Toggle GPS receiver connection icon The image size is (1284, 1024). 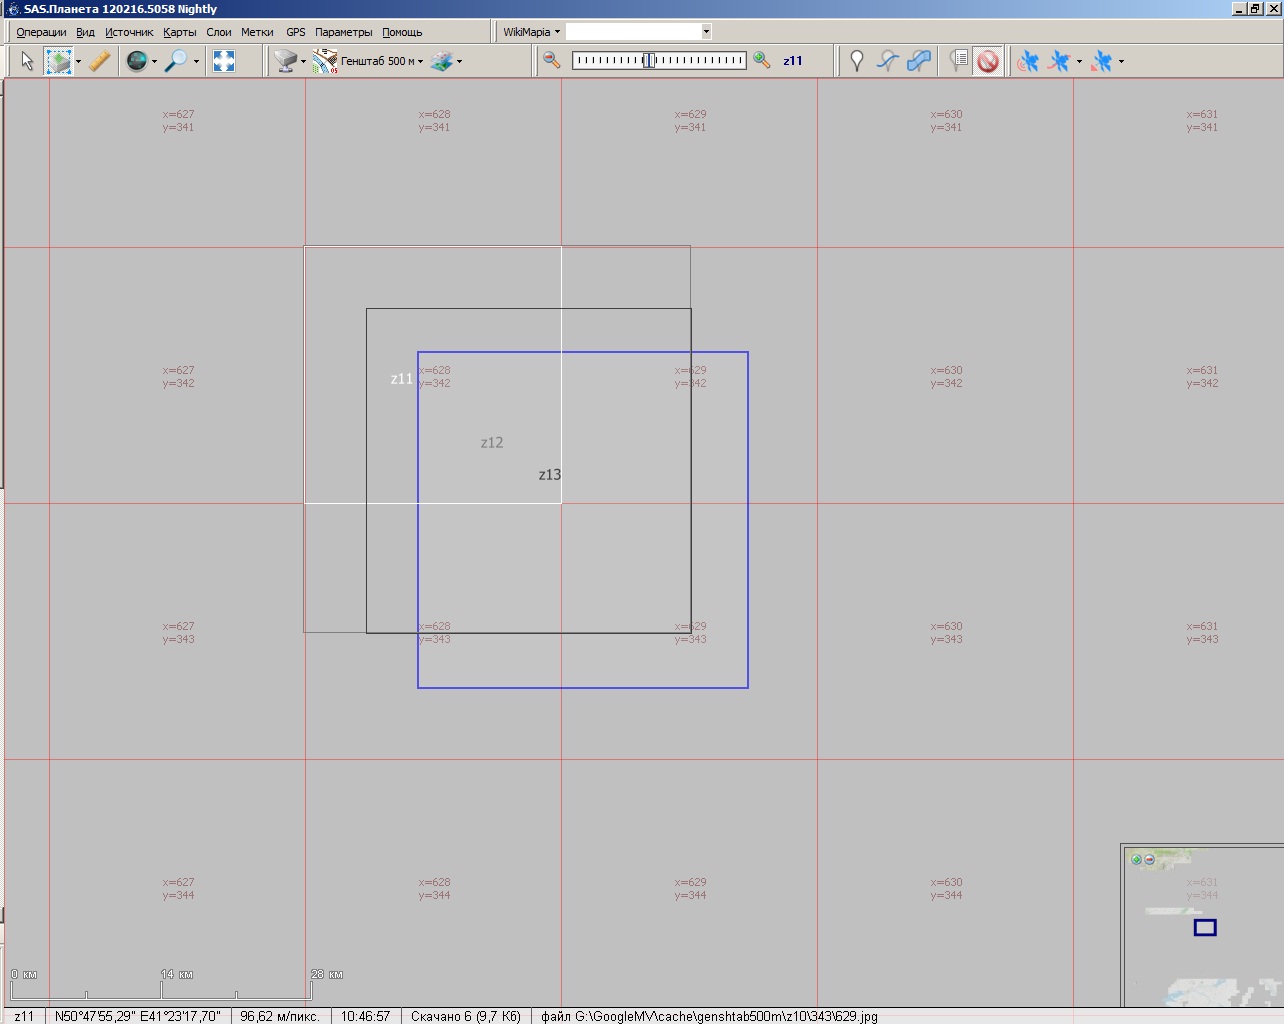1027,62
